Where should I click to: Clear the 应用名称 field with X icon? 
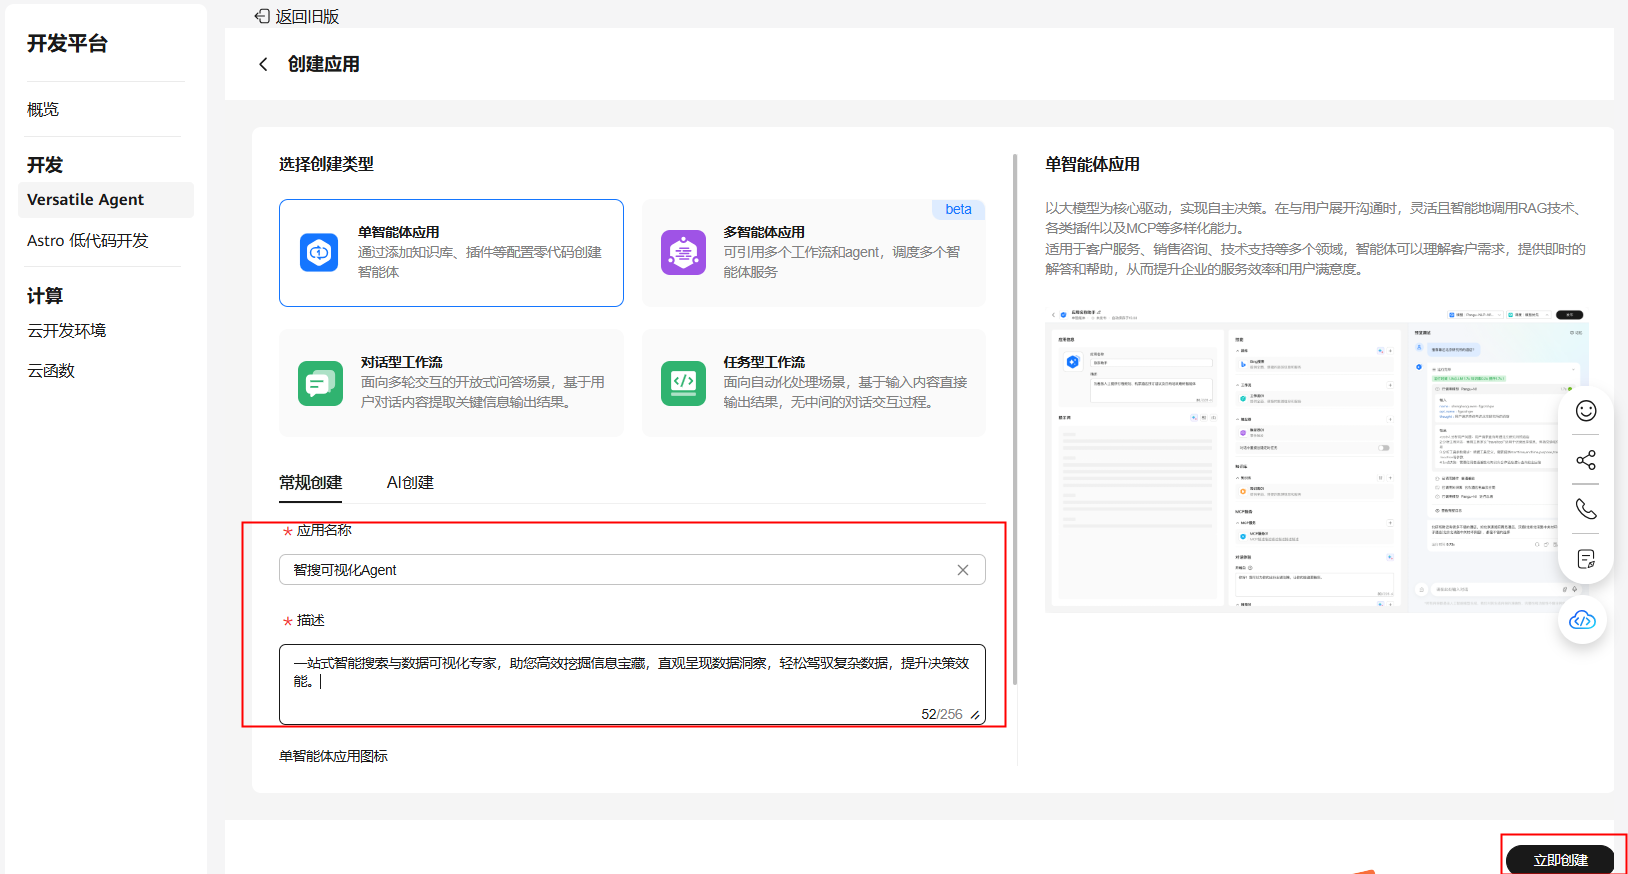tap(962, 570)
